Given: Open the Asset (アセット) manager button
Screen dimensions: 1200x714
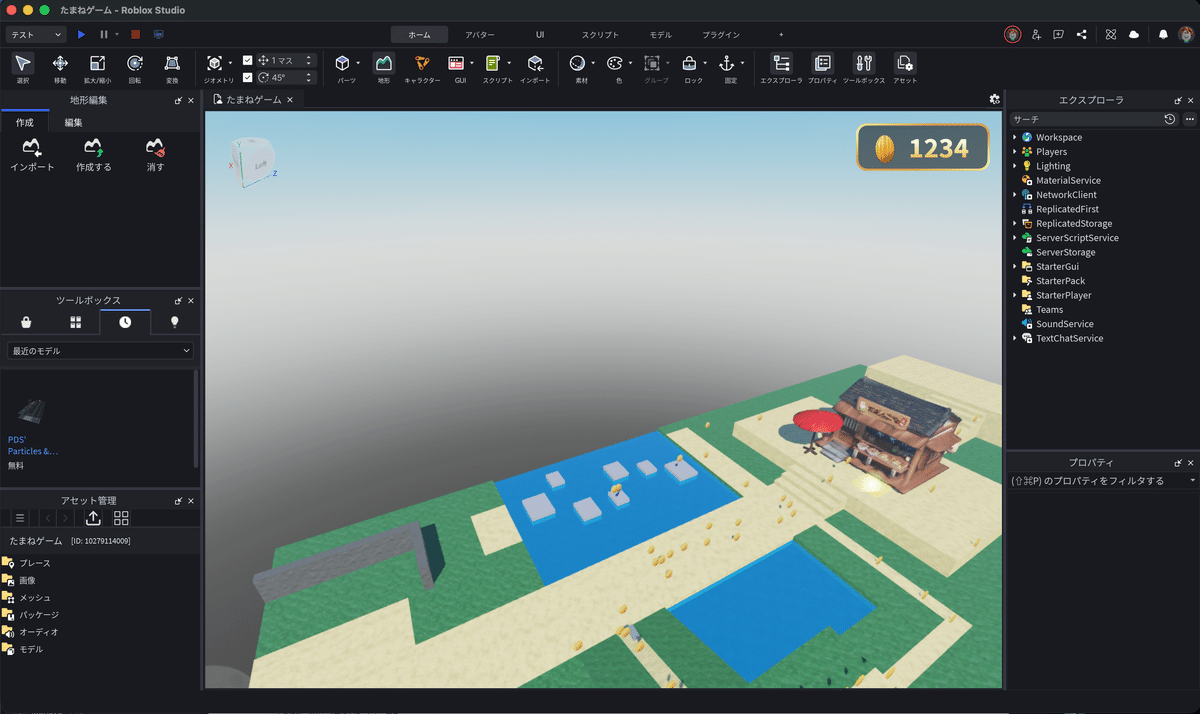Looking at the screenshot, I should point(905,67).
